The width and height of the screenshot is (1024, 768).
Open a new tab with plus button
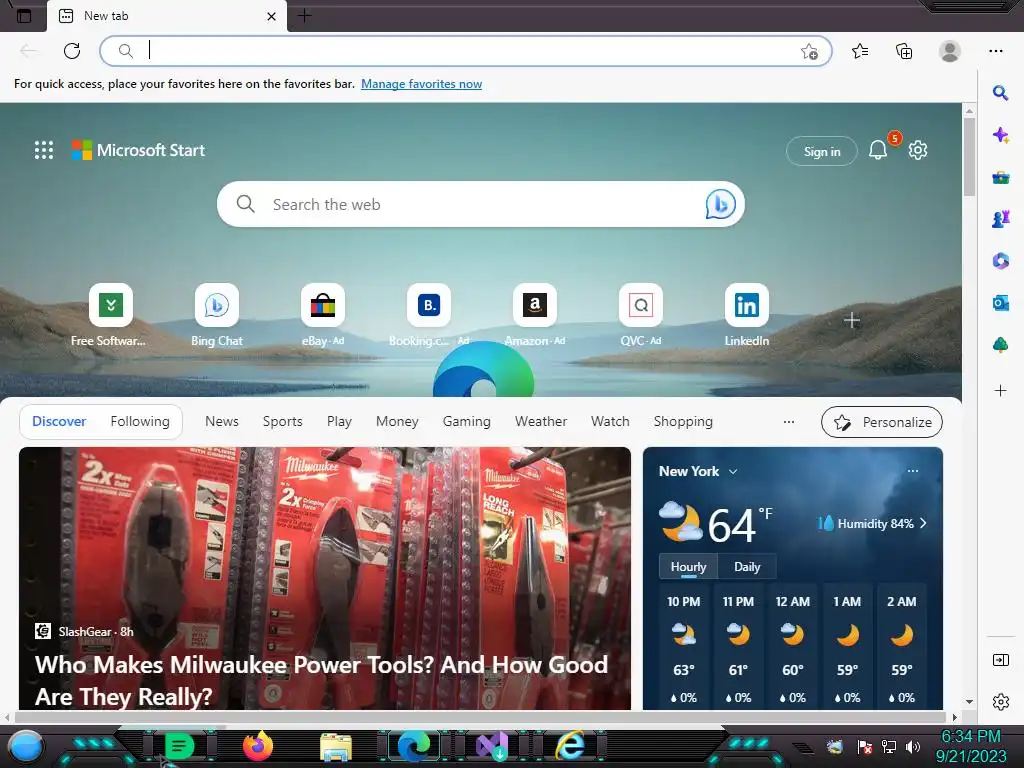pyautogui.click(x=304, y=16)
